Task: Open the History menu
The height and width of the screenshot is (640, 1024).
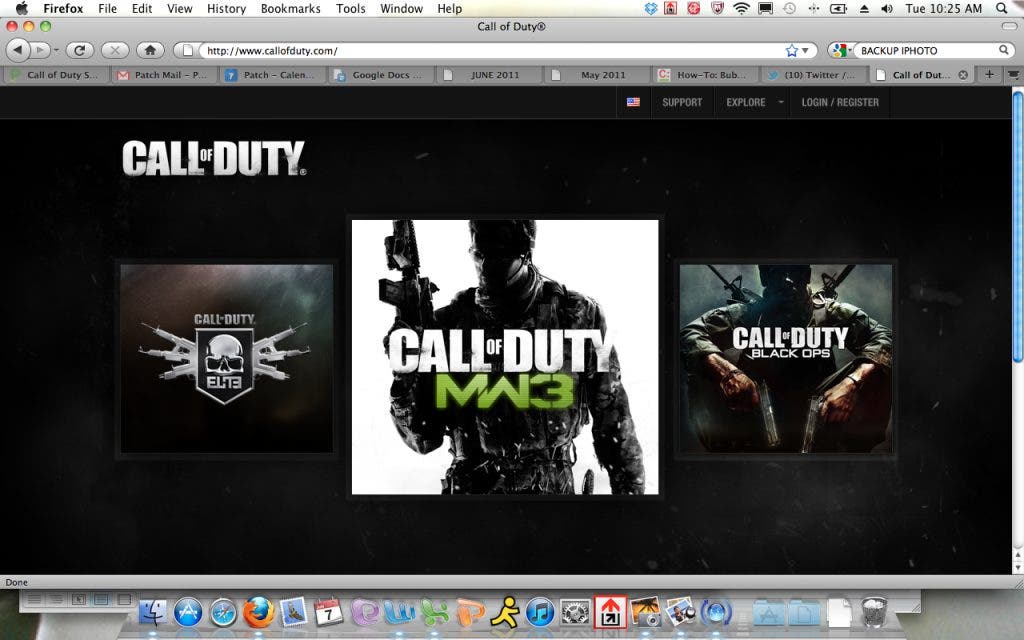Action: (227, 8)
